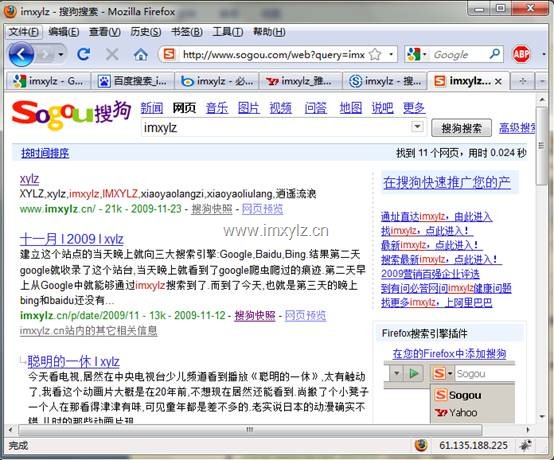Image resolution: width=554 pixels, height=460 pixels.
Task: Open the 说吧 category link
Action: (x=382, y=108)
